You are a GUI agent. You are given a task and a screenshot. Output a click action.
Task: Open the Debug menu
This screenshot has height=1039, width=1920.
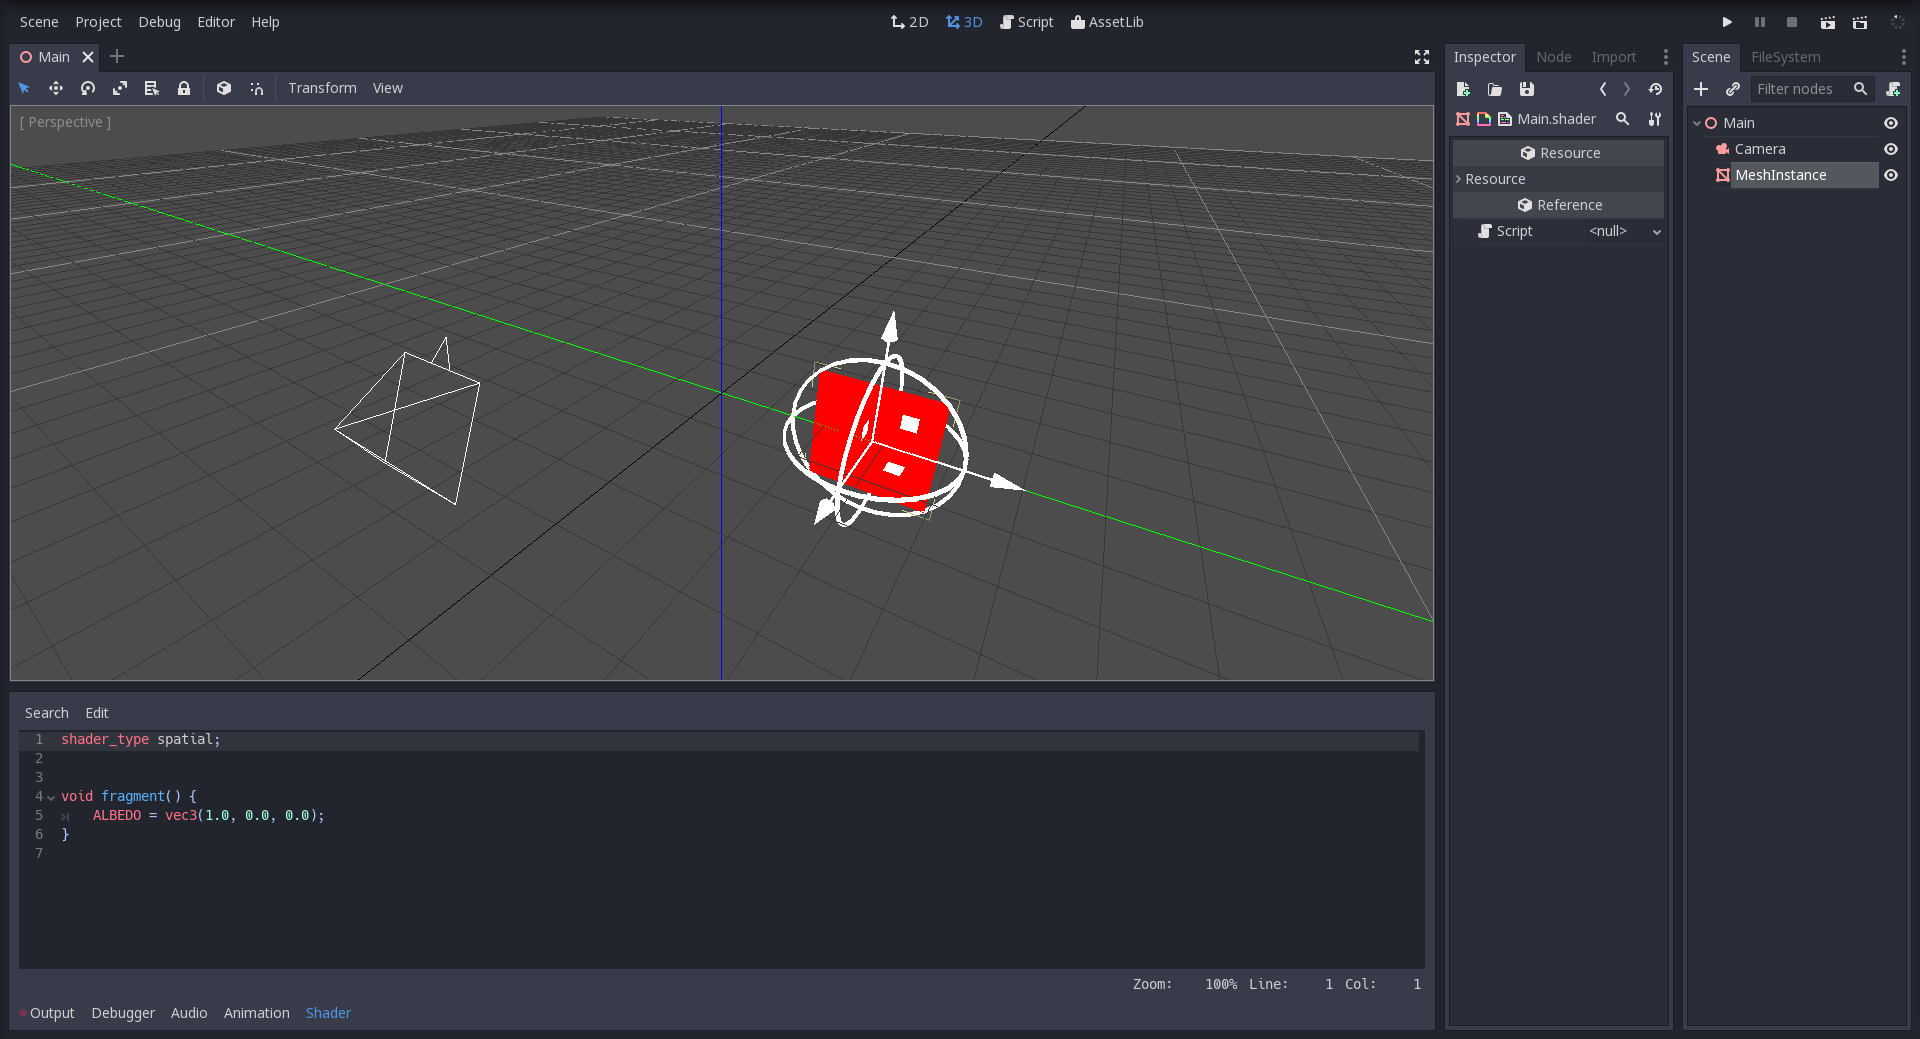tap(159, 22)
